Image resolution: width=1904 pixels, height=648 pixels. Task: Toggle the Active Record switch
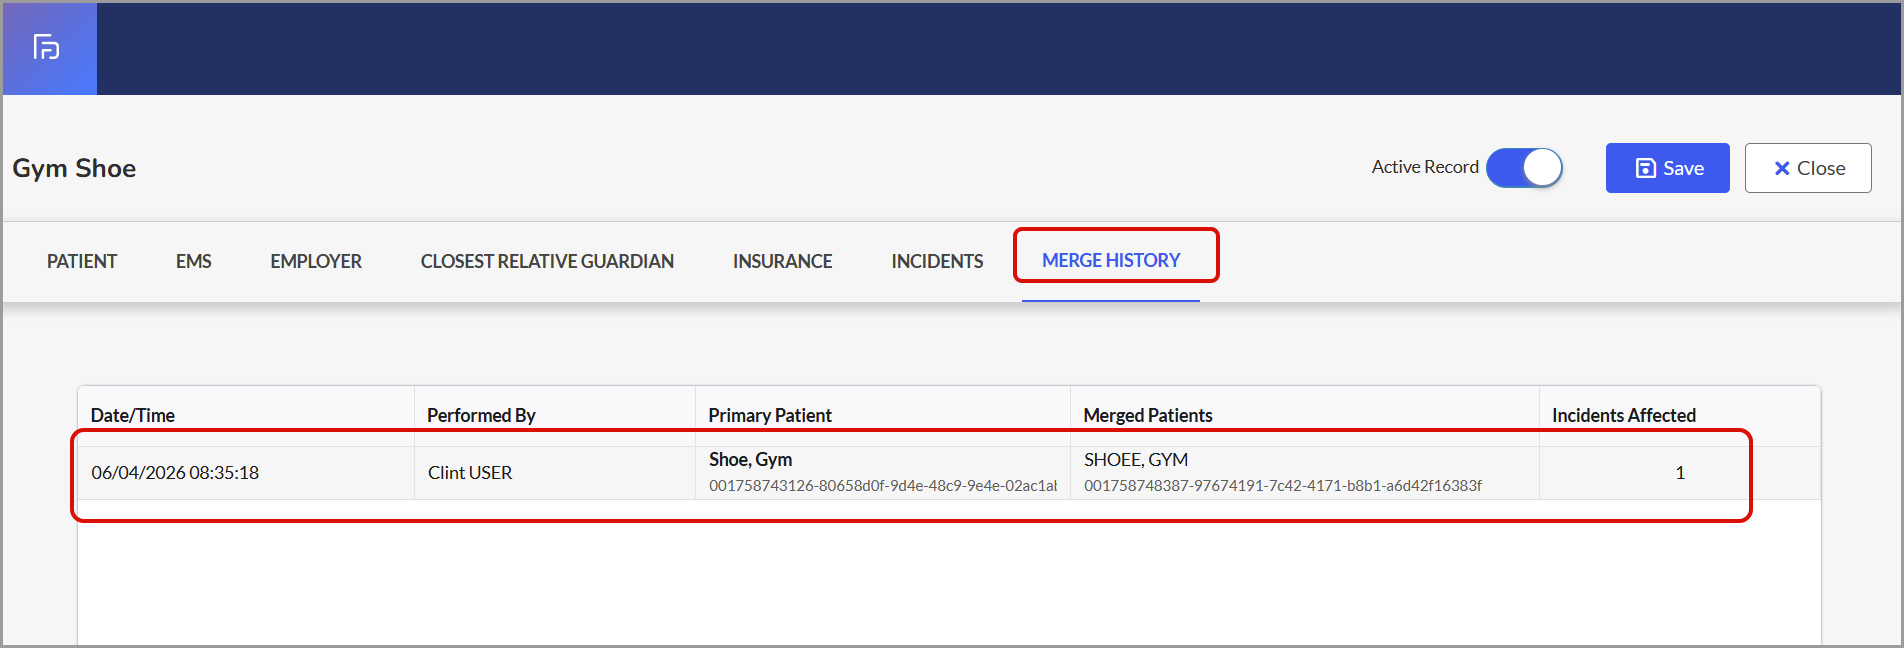(x=1524, y=168)
